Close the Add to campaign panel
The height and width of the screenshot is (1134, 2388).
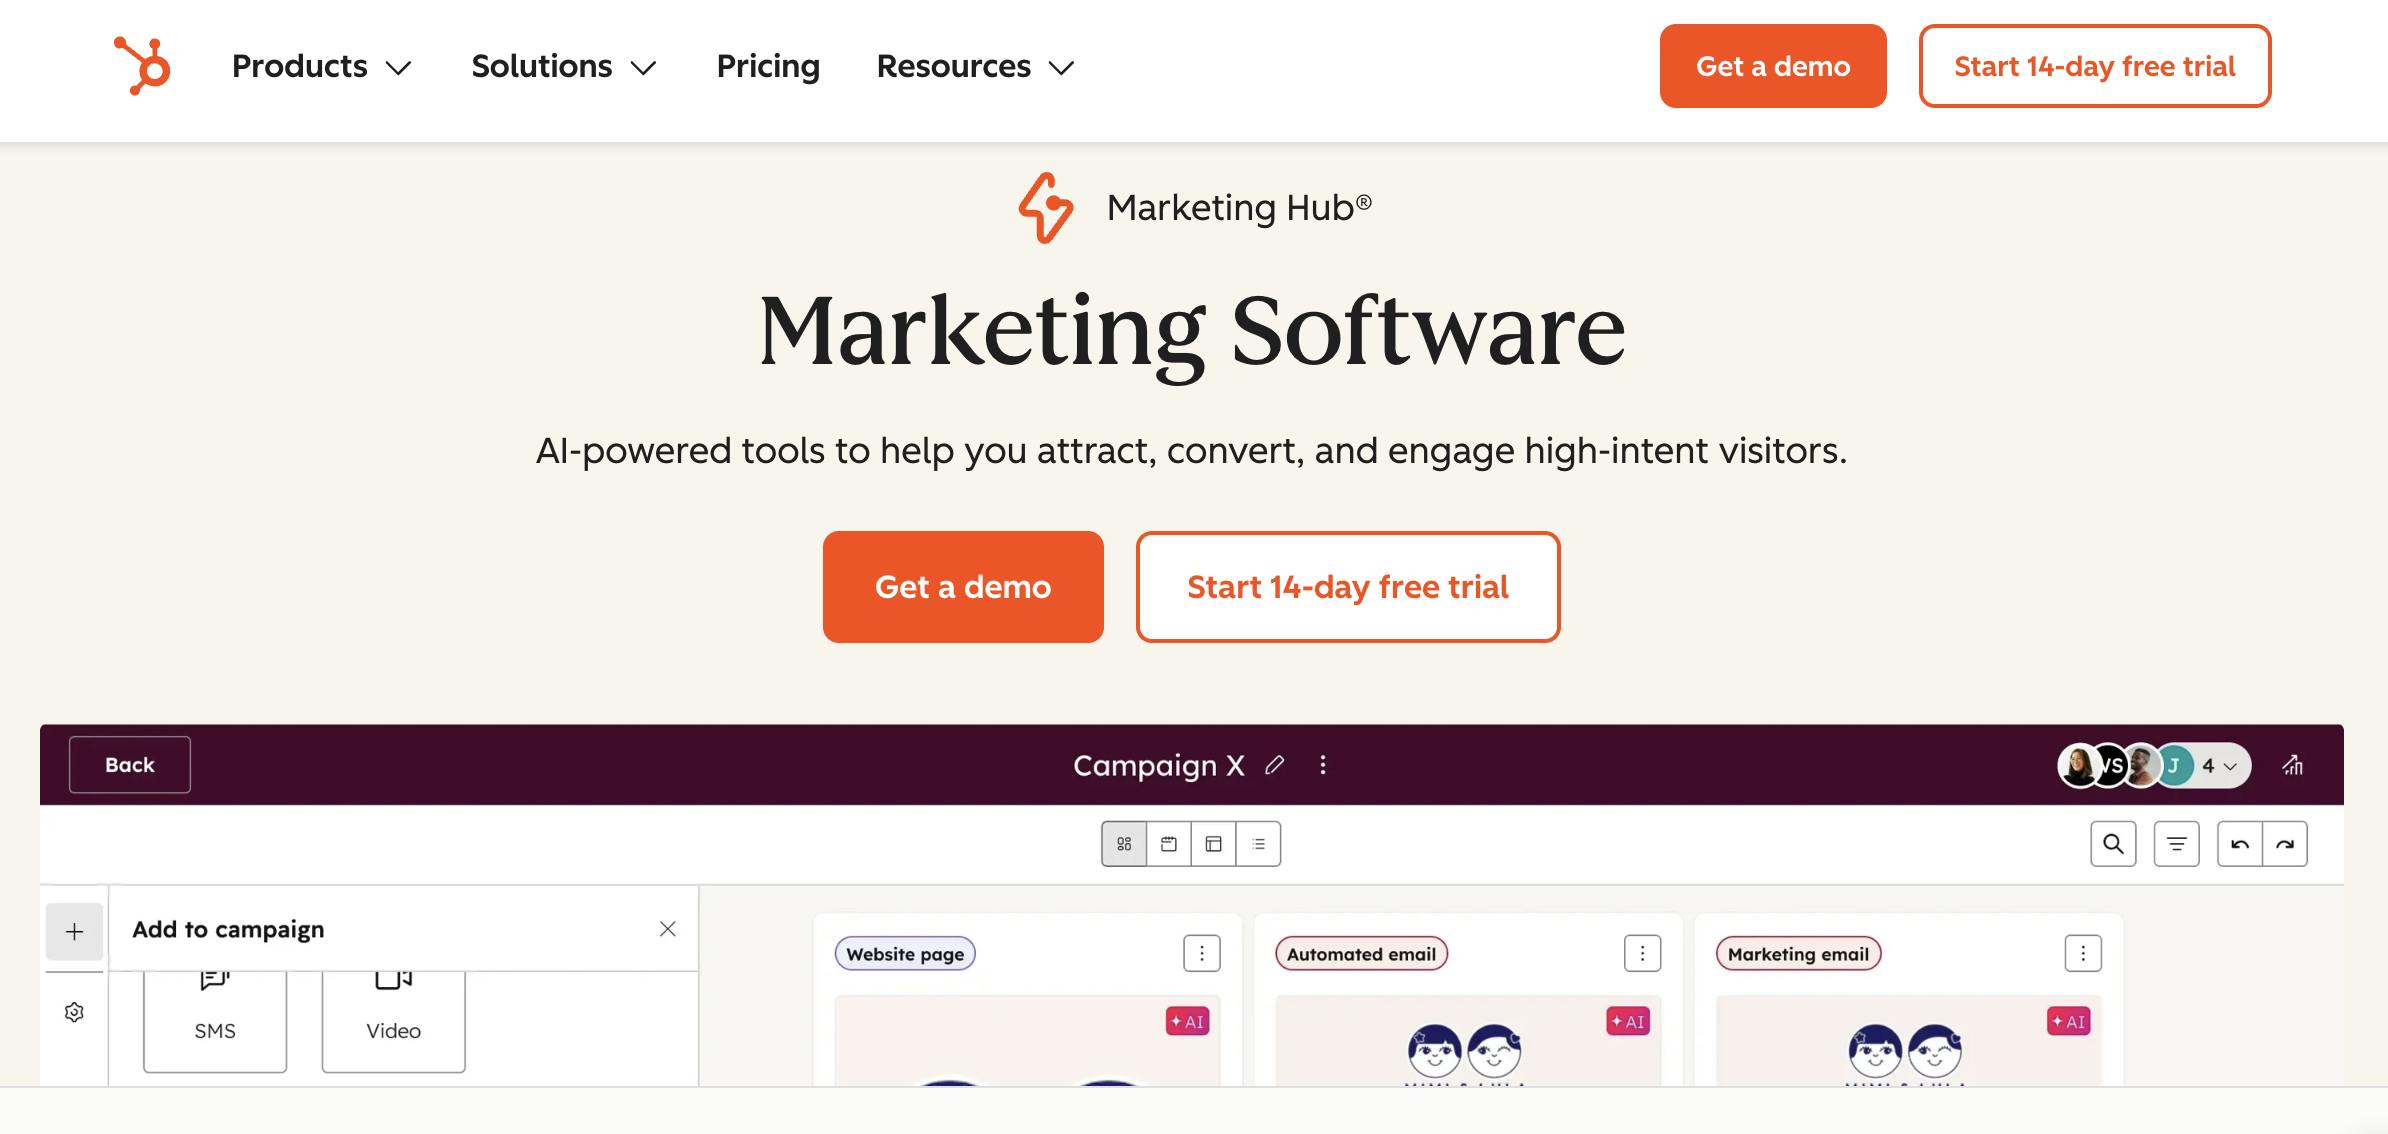668,929
